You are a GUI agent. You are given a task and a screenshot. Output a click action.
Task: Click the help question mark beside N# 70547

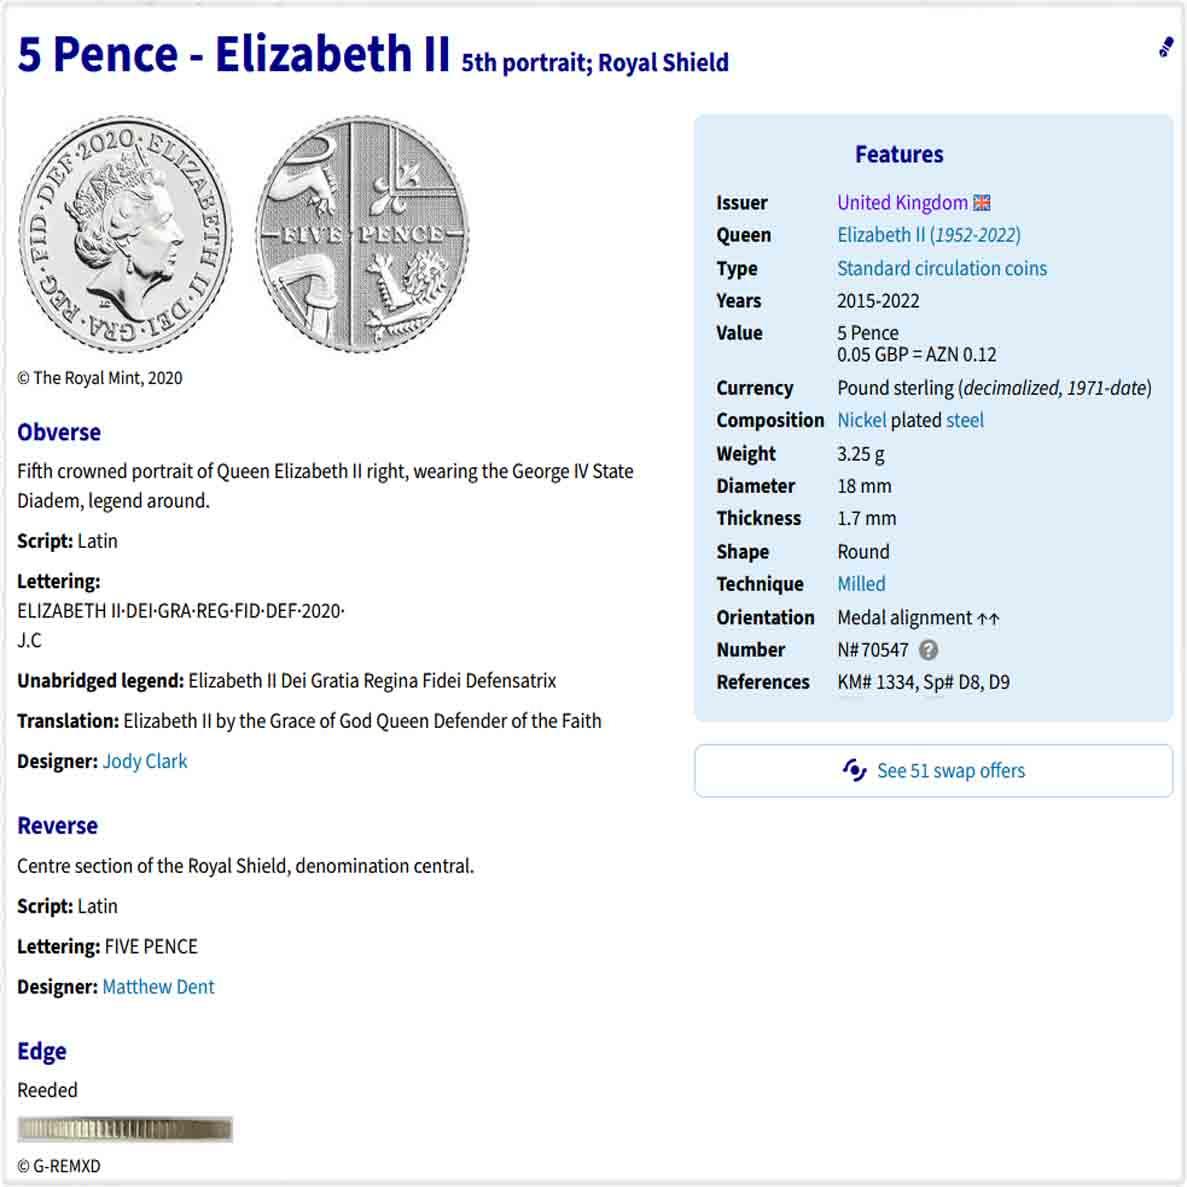click(928, 650)
